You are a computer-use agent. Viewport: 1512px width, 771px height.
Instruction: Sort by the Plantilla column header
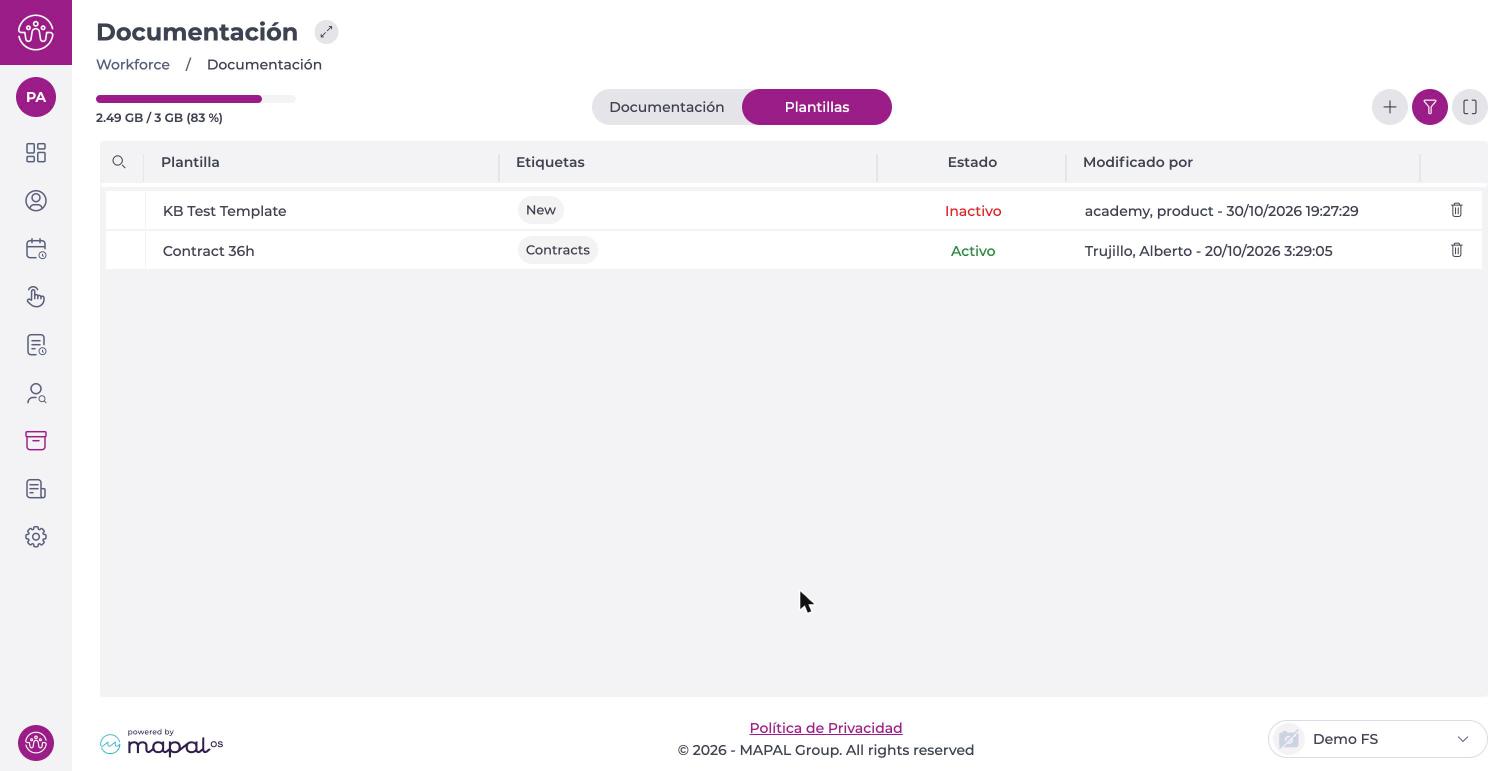click(x=190, y=162)
